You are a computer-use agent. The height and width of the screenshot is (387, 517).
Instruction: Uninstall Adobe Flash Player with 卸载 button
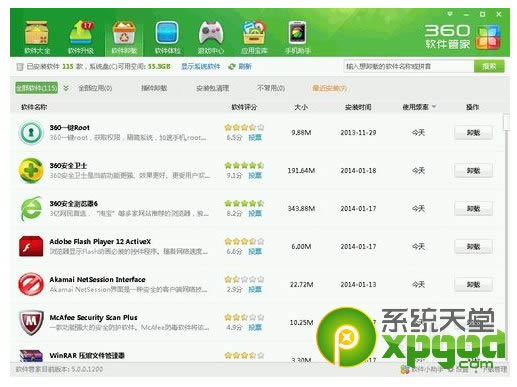pyautogui.click(x=473, y=247)
